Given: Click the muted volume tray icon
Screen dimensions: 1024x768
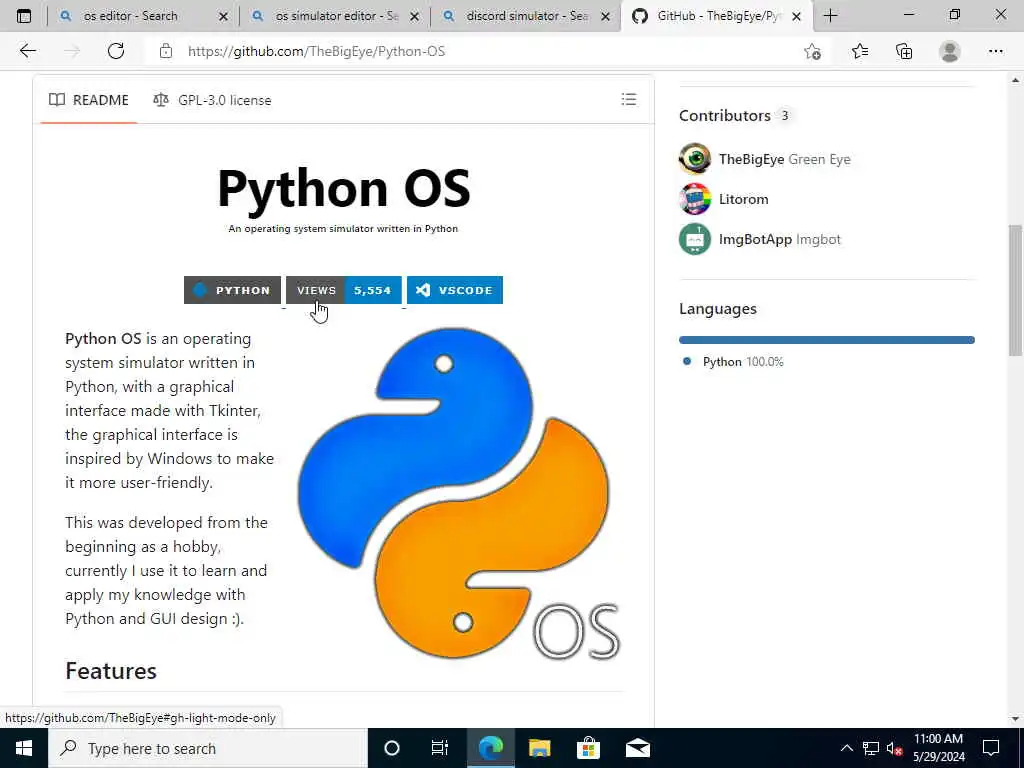Looking at the screenshot, I should tap(894, 748).
